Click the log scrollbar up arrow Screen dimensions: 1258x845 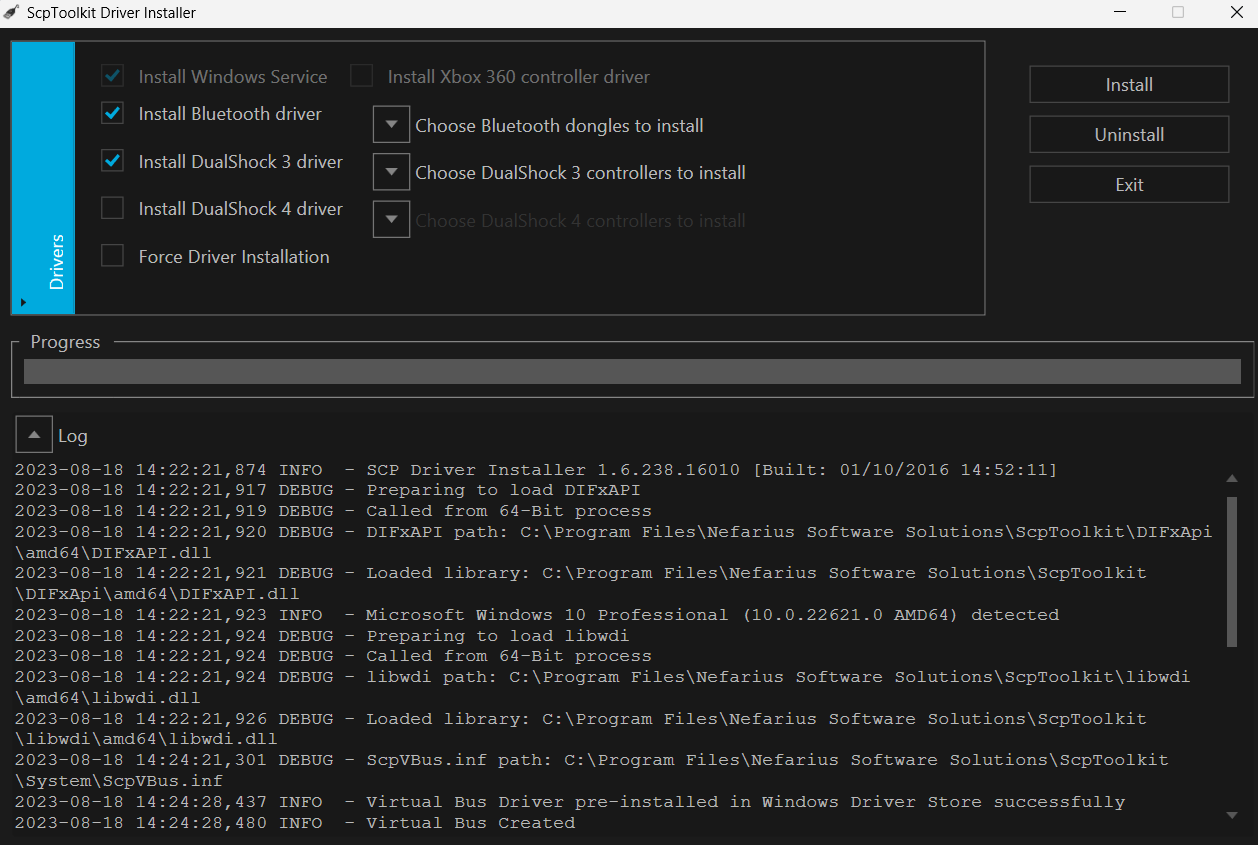[1232, 478]
